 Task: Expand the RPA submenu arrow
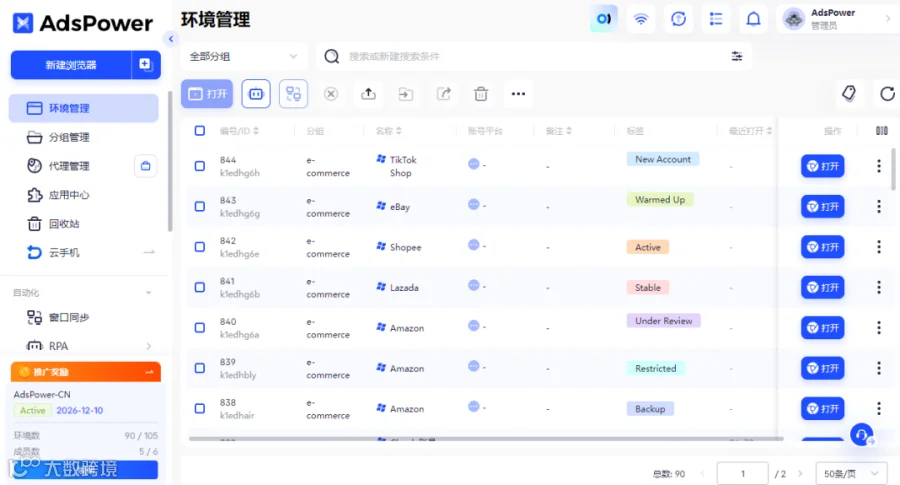click(149, 346)
